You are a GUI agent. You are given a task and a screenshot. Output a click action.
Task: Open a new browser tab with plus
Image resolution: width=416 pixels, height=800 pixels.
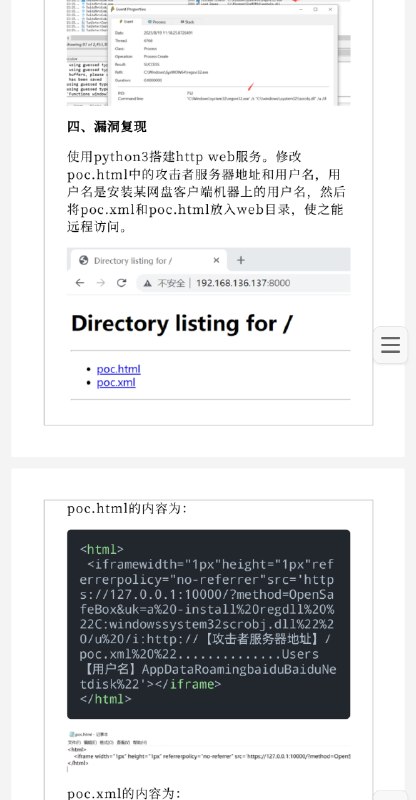pyautogui.click(x=240, y=260)
